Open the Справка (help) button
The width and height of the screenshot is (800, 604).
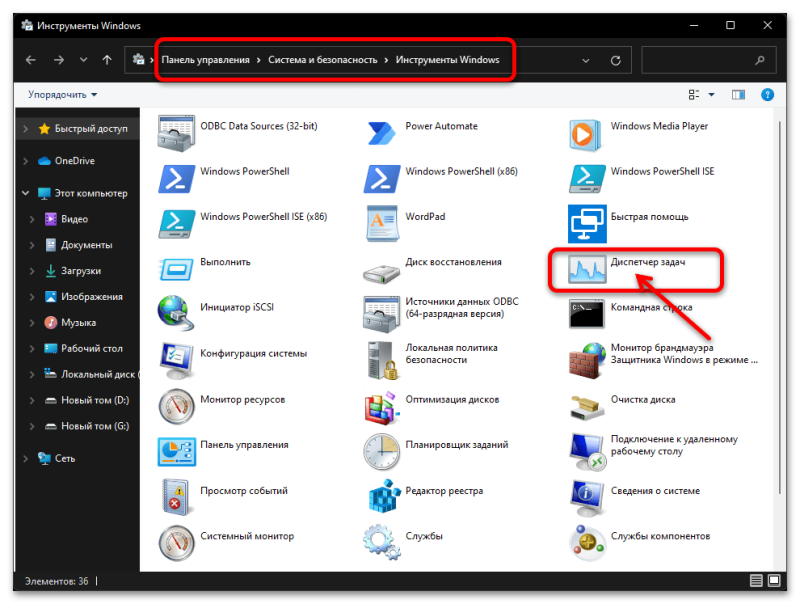coord(766,94)
